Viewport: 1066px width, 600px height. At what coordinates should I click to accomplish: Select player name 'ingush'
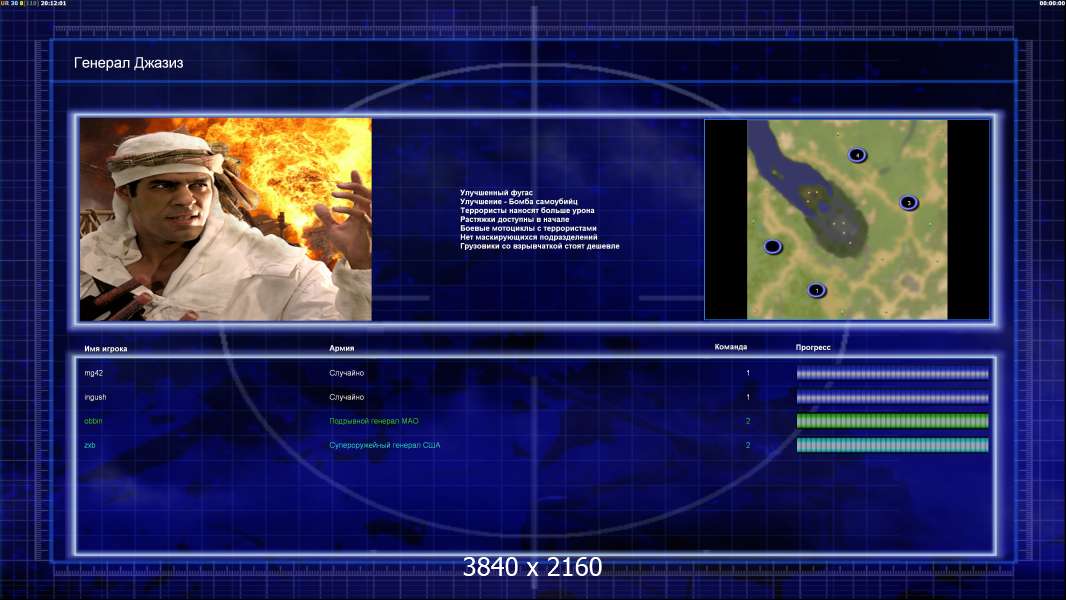(95, 397)
